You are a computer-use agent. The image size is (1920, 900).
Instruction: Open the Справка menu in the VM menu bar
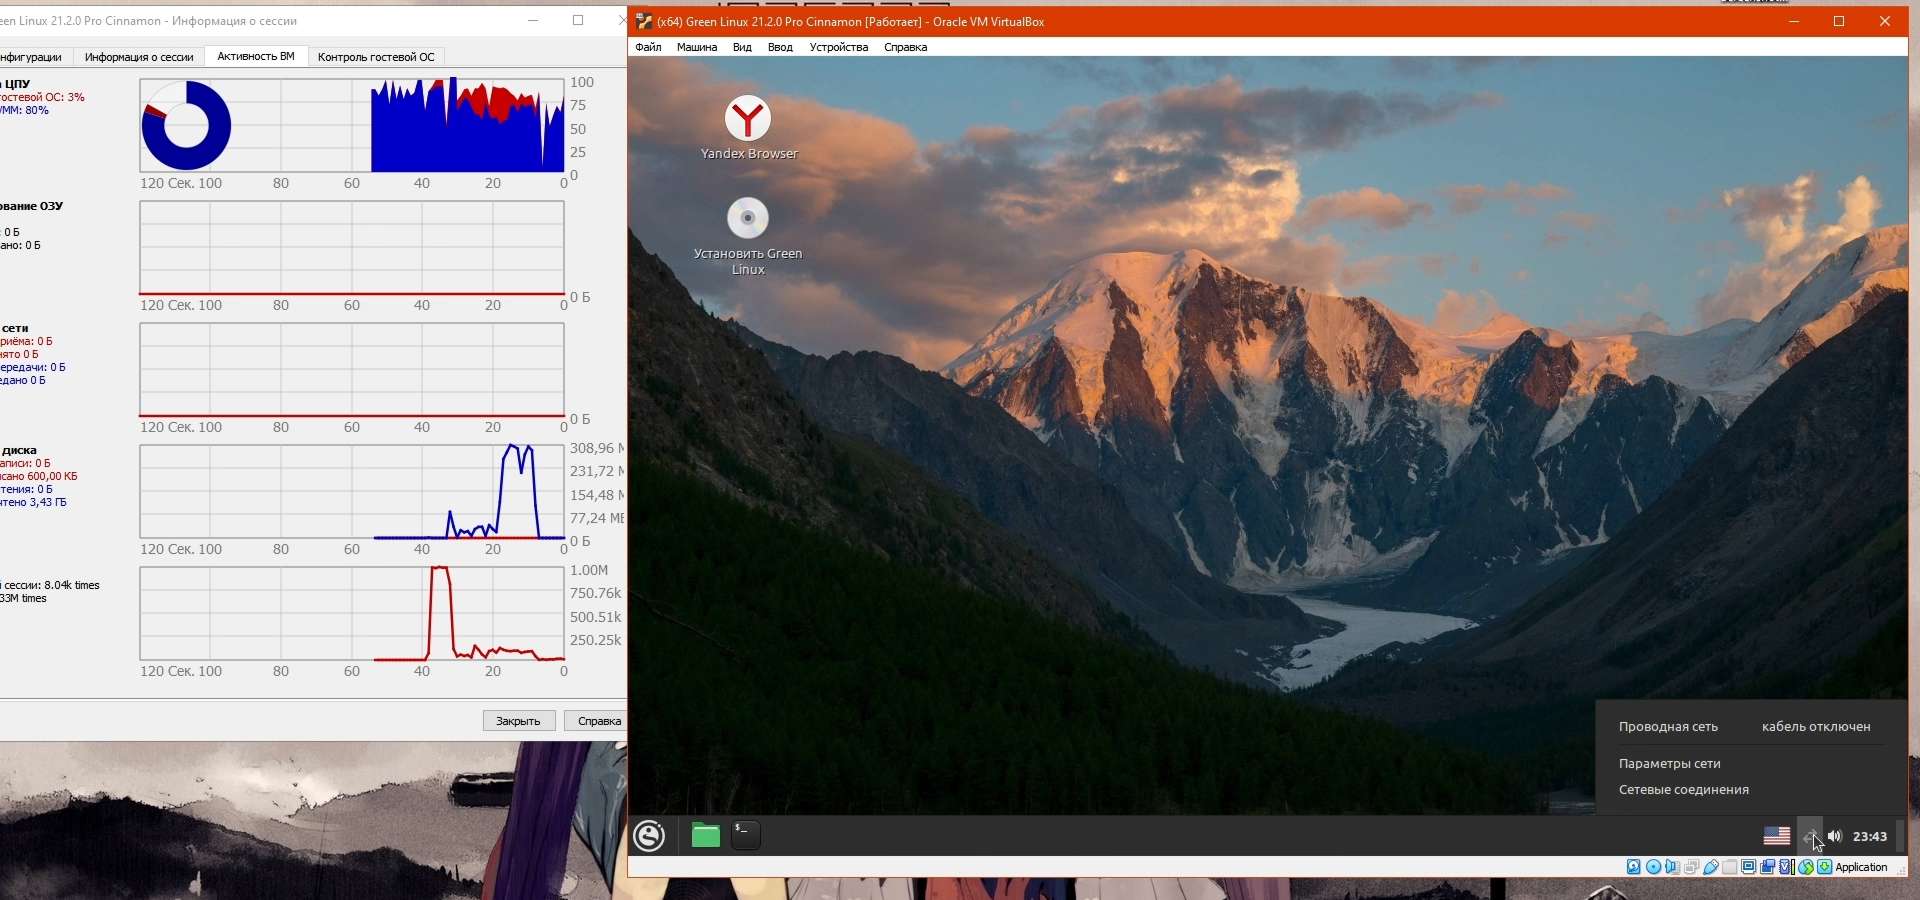[906, 47]
